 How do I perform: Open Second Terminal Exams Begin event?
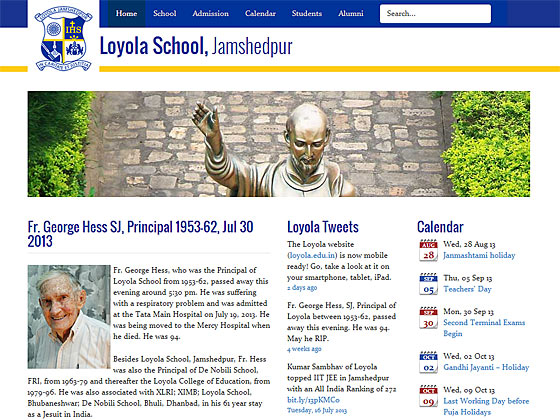(484, 328)
